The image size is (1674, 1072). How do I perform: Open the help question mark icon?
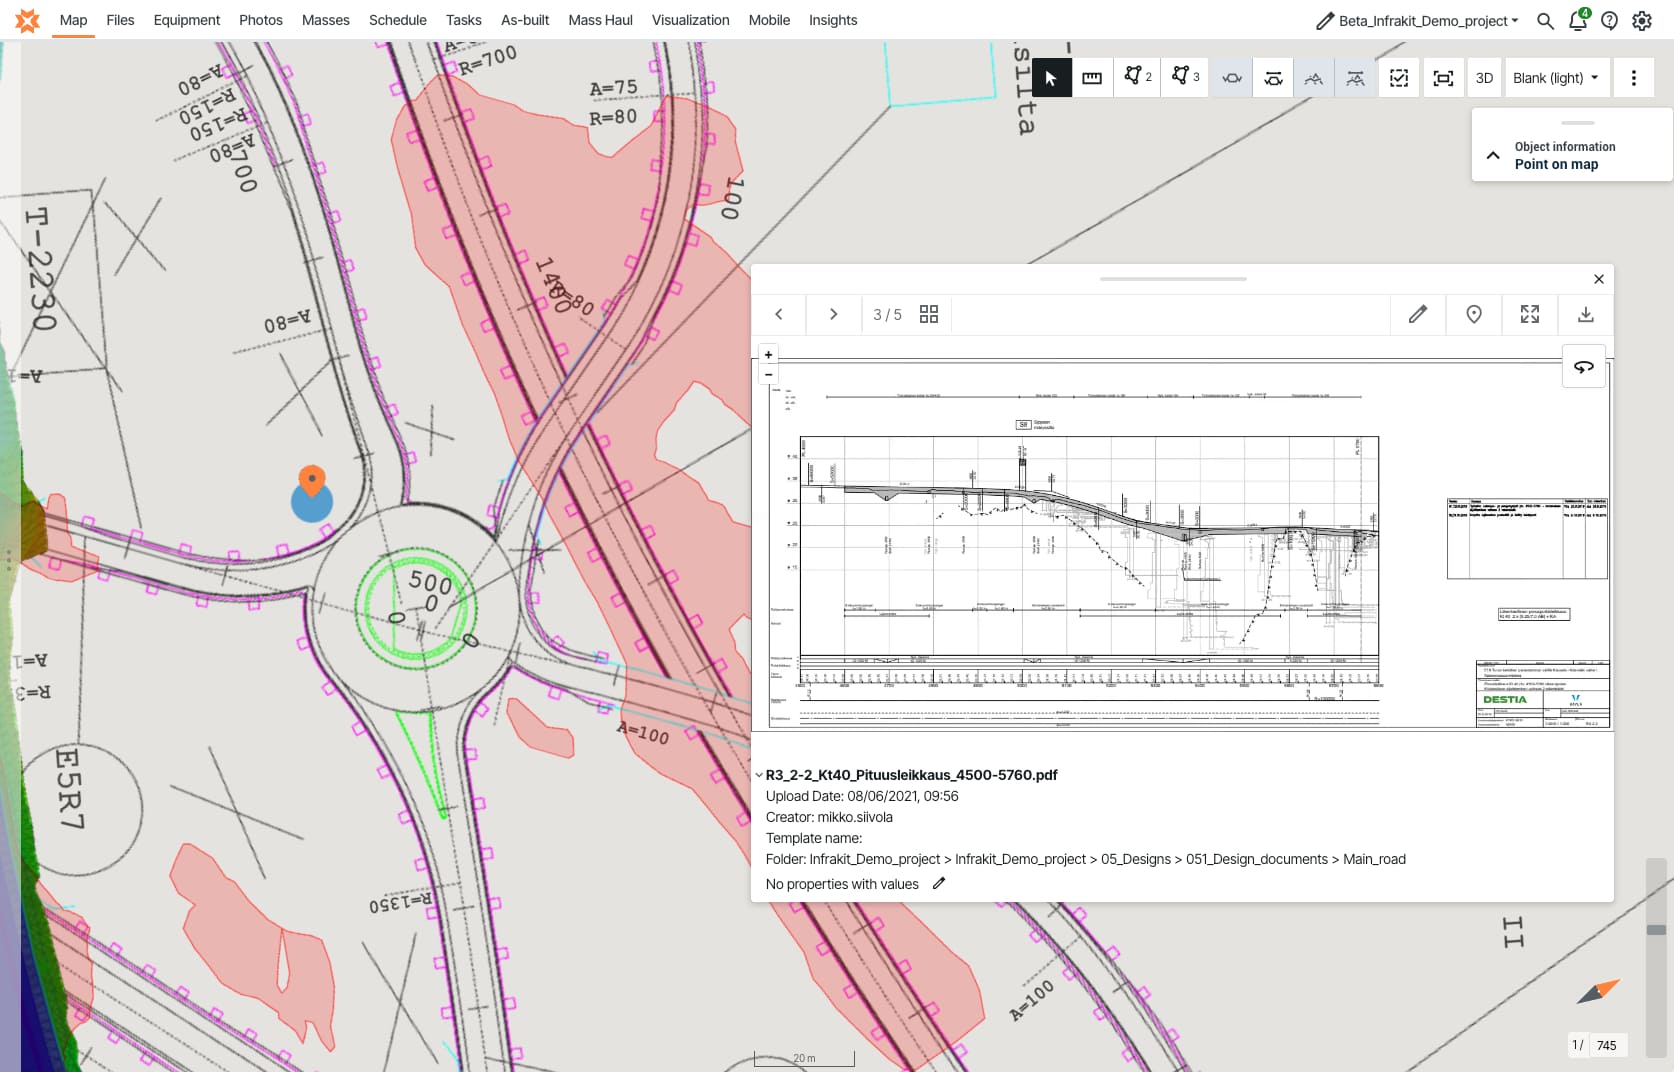pos(1609,20)
